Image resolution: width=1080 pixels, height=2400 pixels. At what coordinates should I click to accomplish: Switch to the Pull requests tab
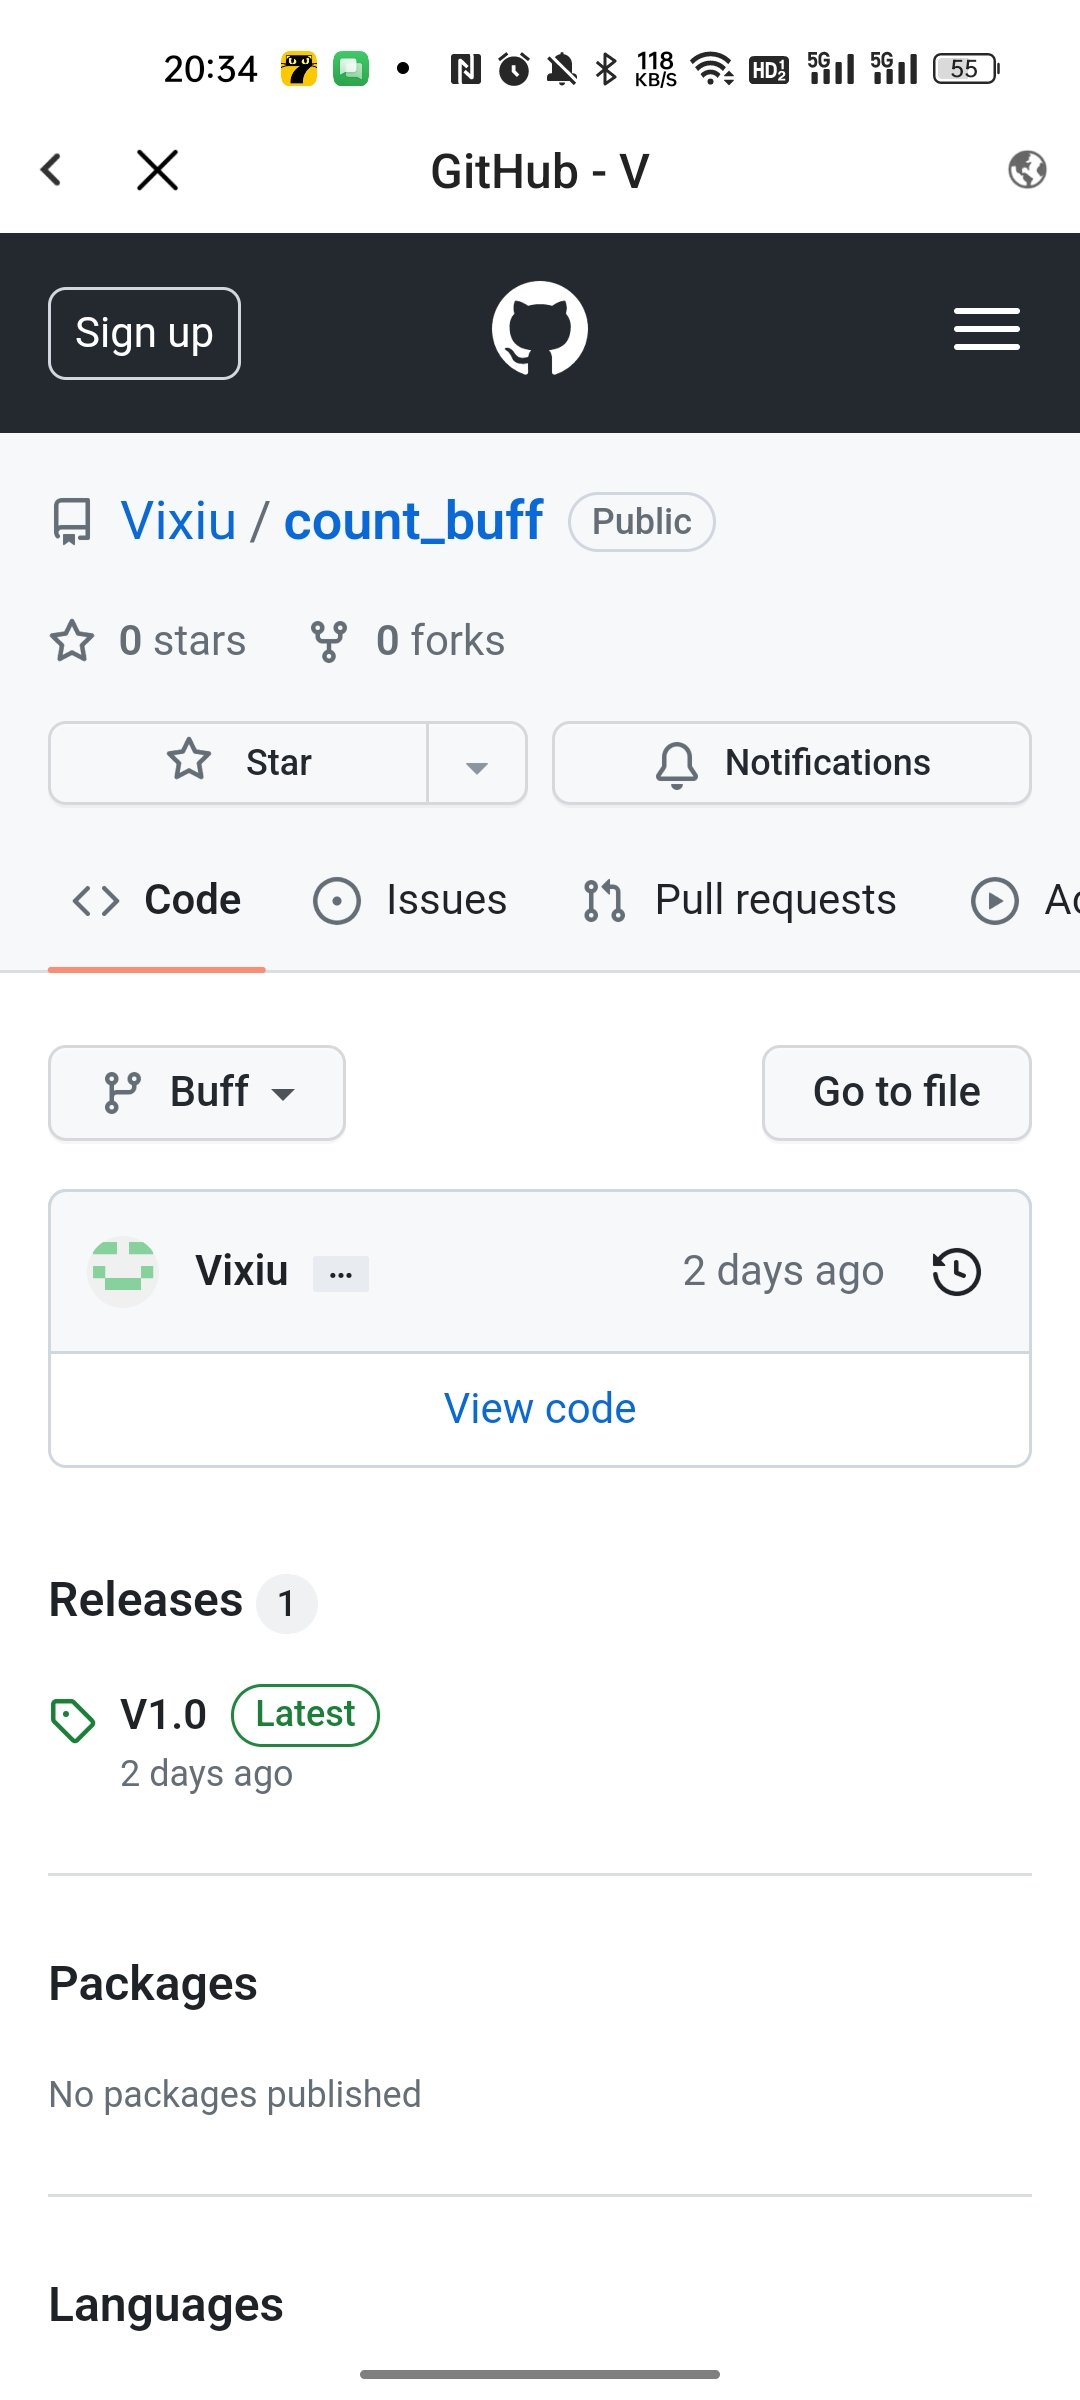point(740,900)
